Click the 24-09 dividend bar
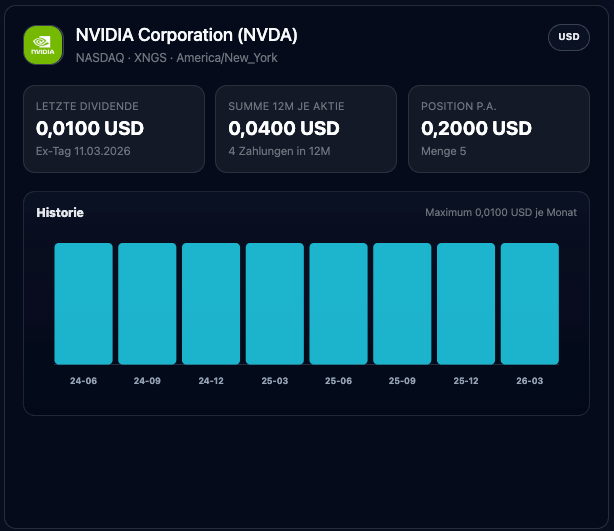The height and width of the screenshot is (531, 614). tap(147, 303)
